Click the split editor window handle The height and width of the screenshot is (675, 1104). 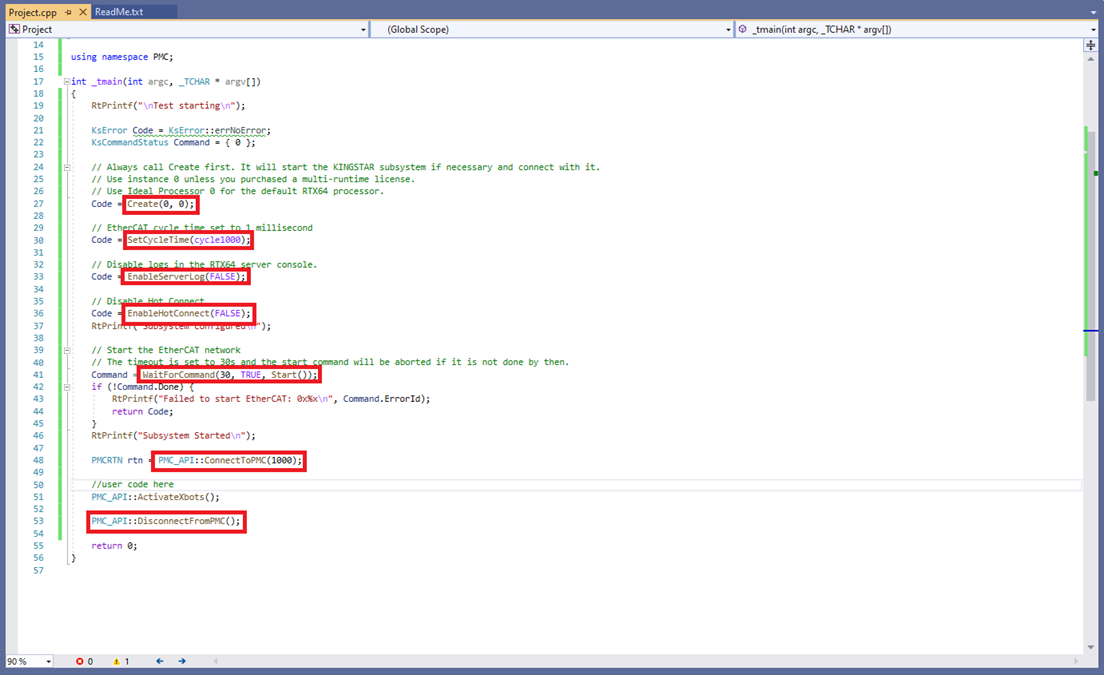click(x=1090, y=45)
